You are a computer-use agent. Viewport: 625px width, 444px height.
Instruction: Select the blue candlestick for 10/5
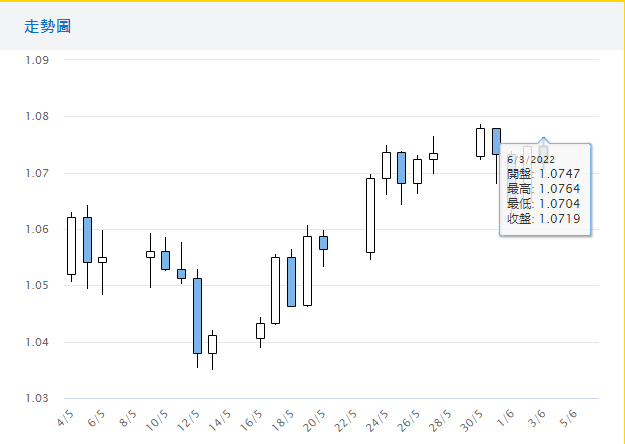tap(165, 260)
